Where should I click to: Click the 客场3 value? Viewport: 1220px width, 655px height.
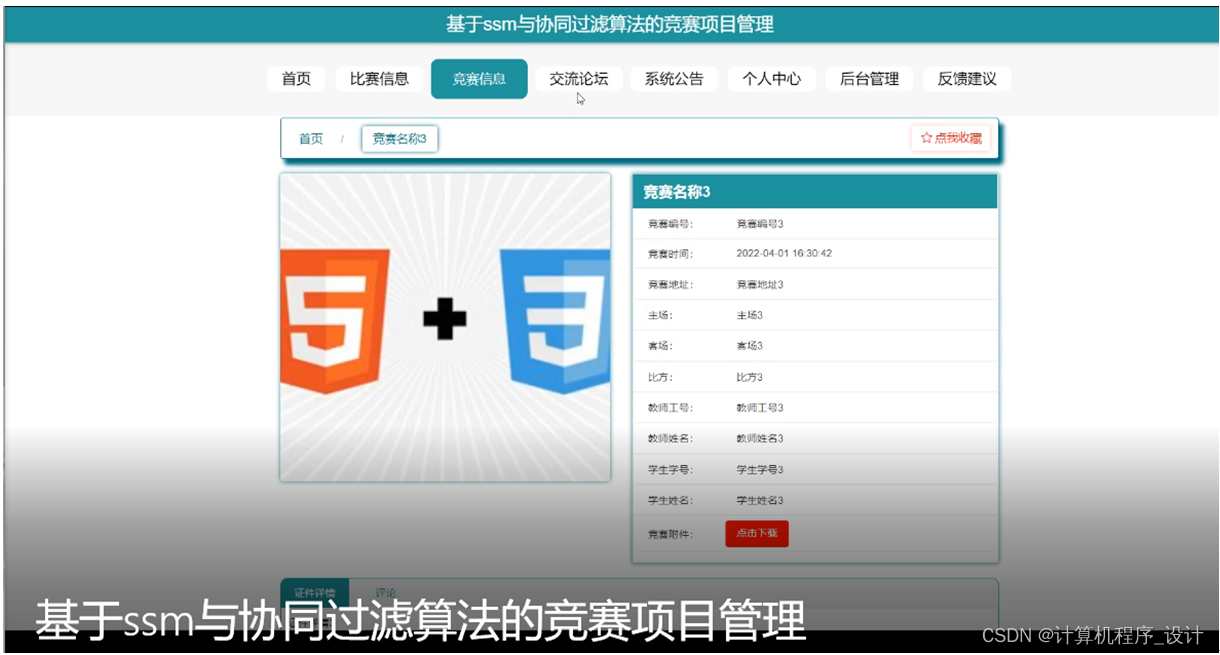750,346
